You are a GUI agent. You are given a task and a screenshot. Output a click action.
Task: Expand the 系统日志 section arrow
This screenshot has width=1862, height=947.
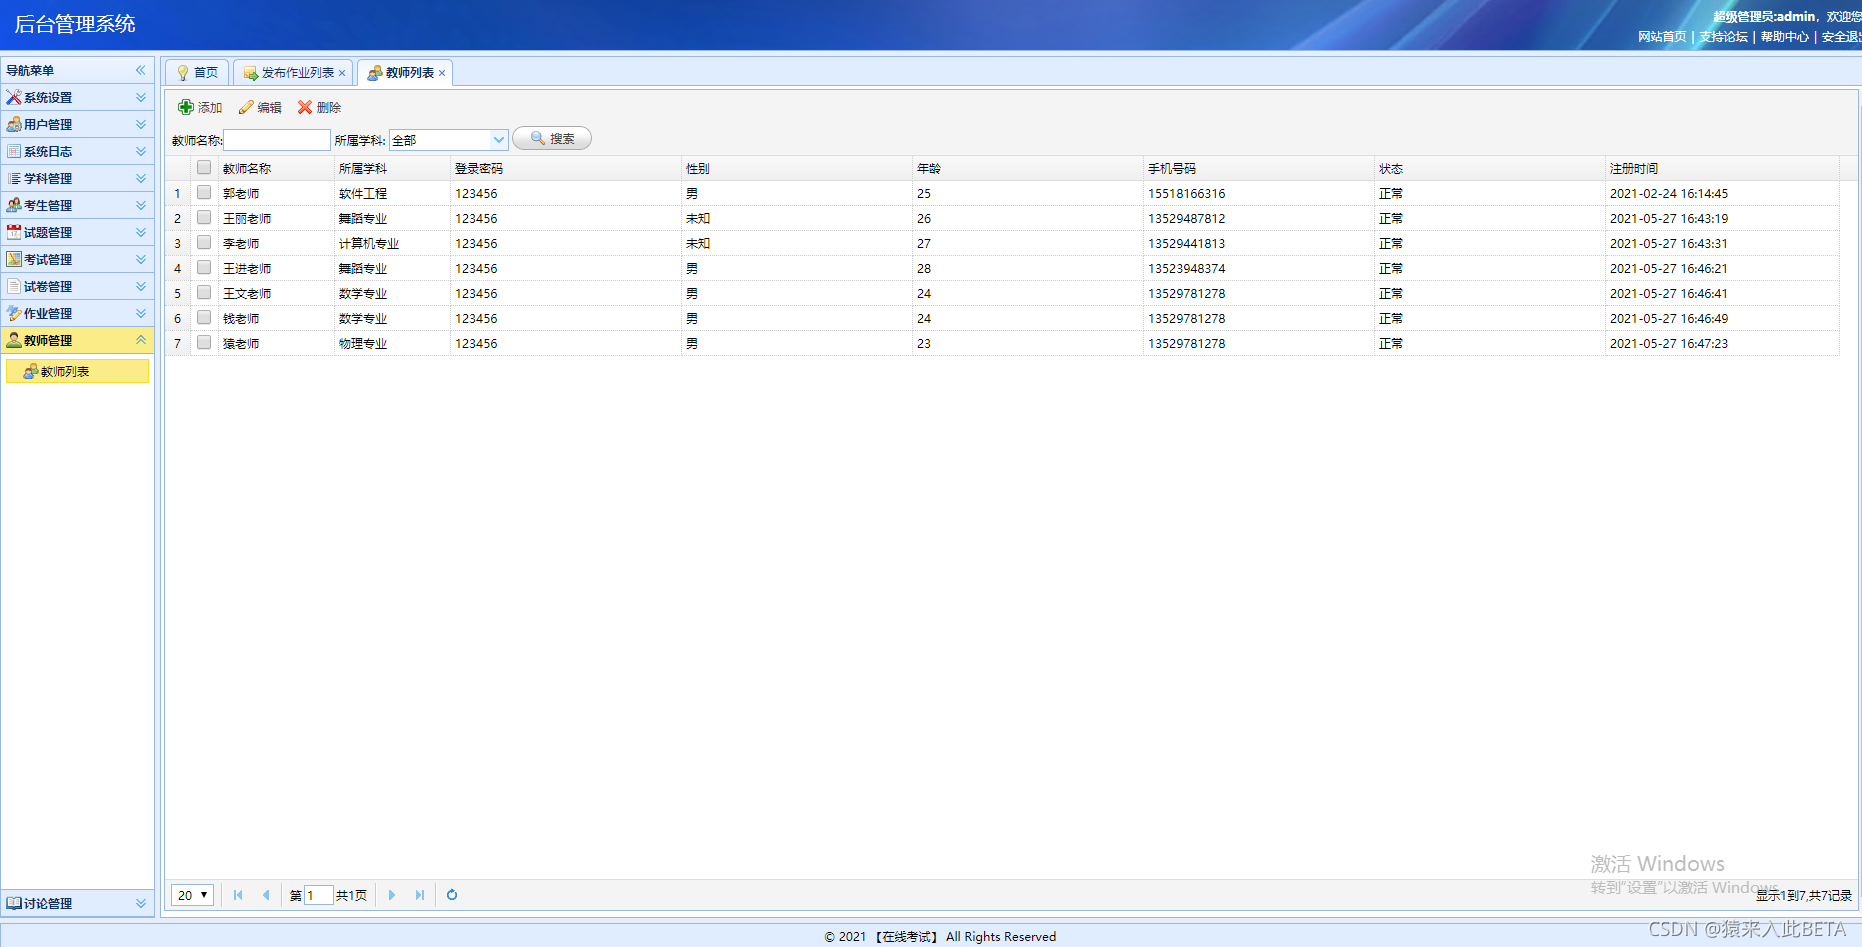coord(141,151)
